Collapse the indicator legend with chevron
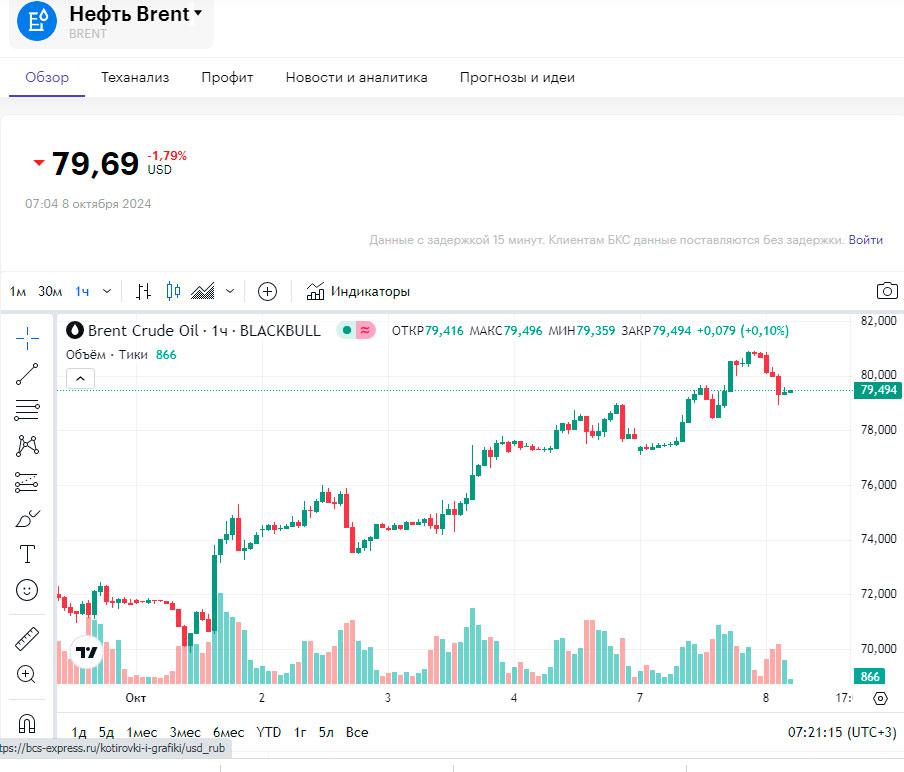 coord(81,378)
